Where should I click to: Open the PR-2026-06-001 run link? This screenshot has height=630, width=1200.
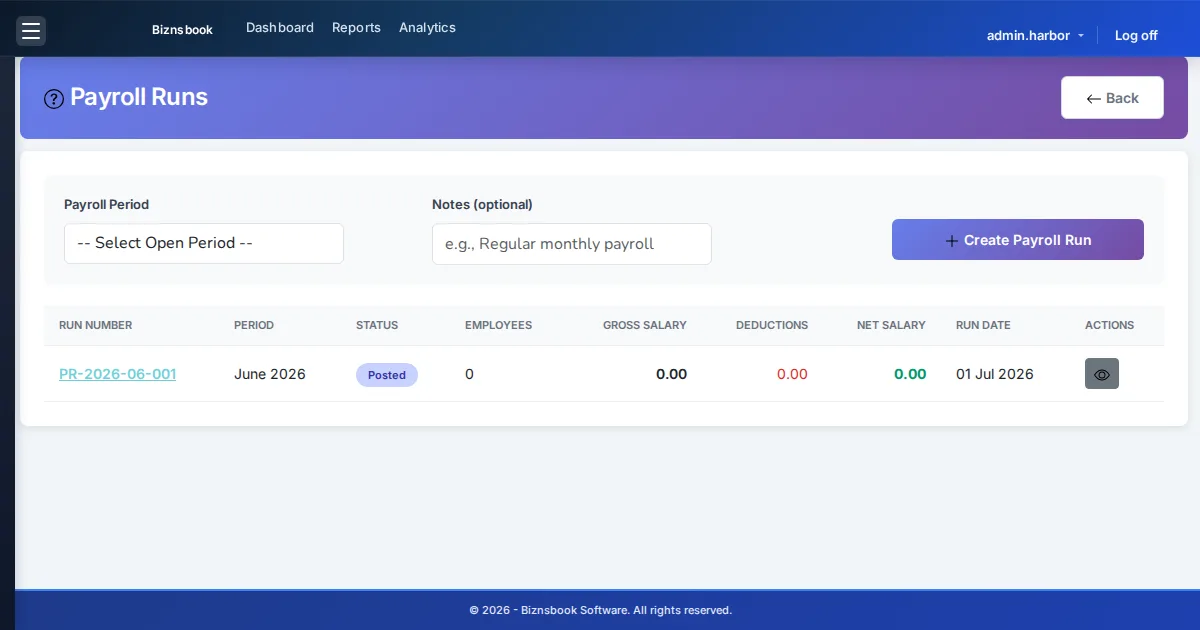coord(117,374)
